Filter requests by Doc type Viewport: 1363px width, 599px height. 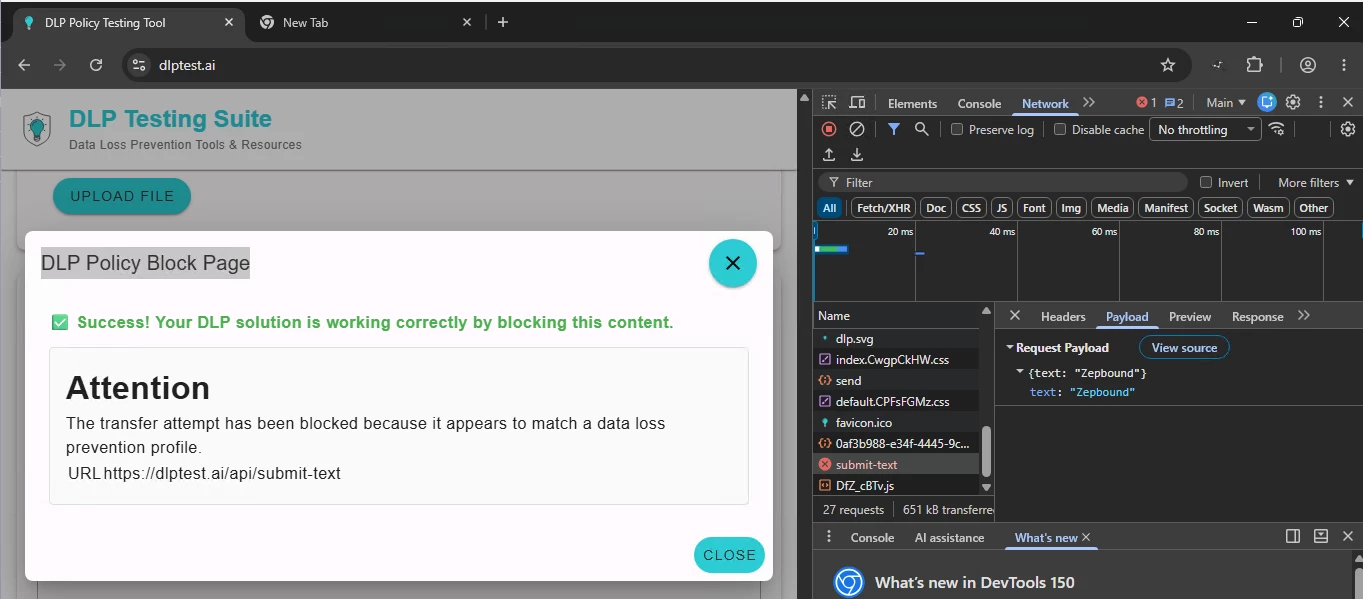coord(936,208)
